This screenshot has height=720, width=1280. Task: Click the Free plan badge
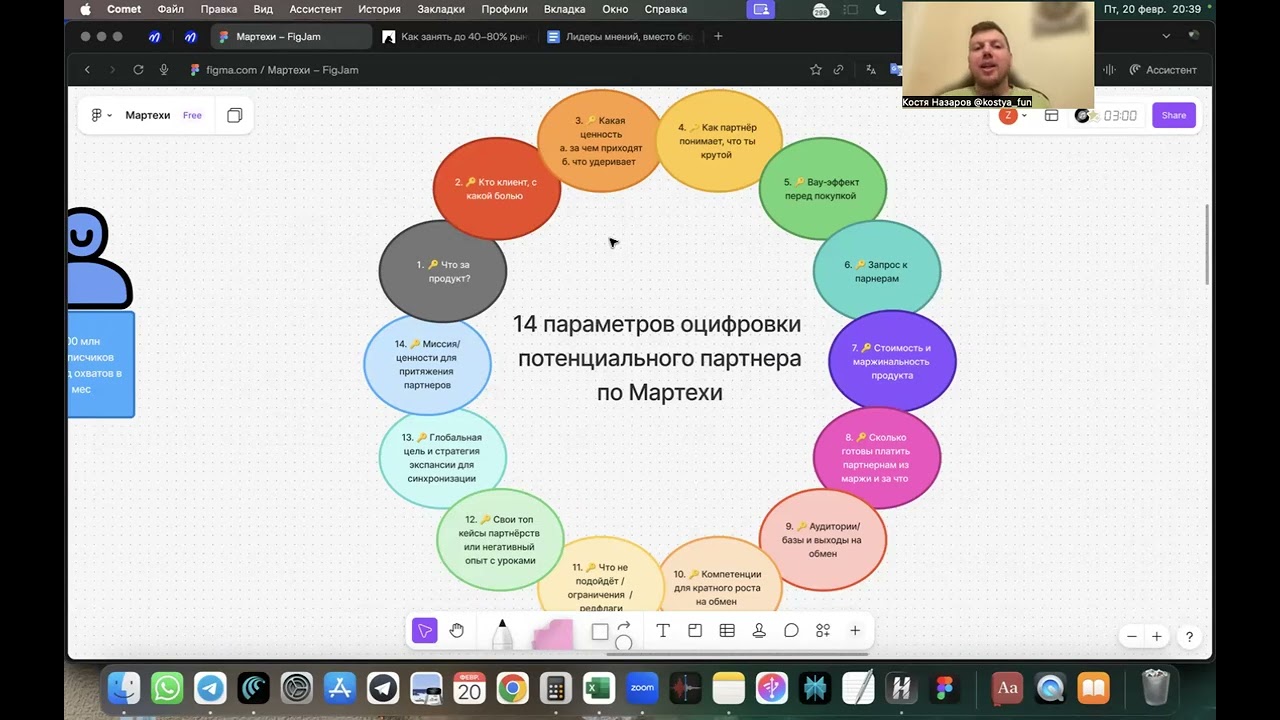192,115
